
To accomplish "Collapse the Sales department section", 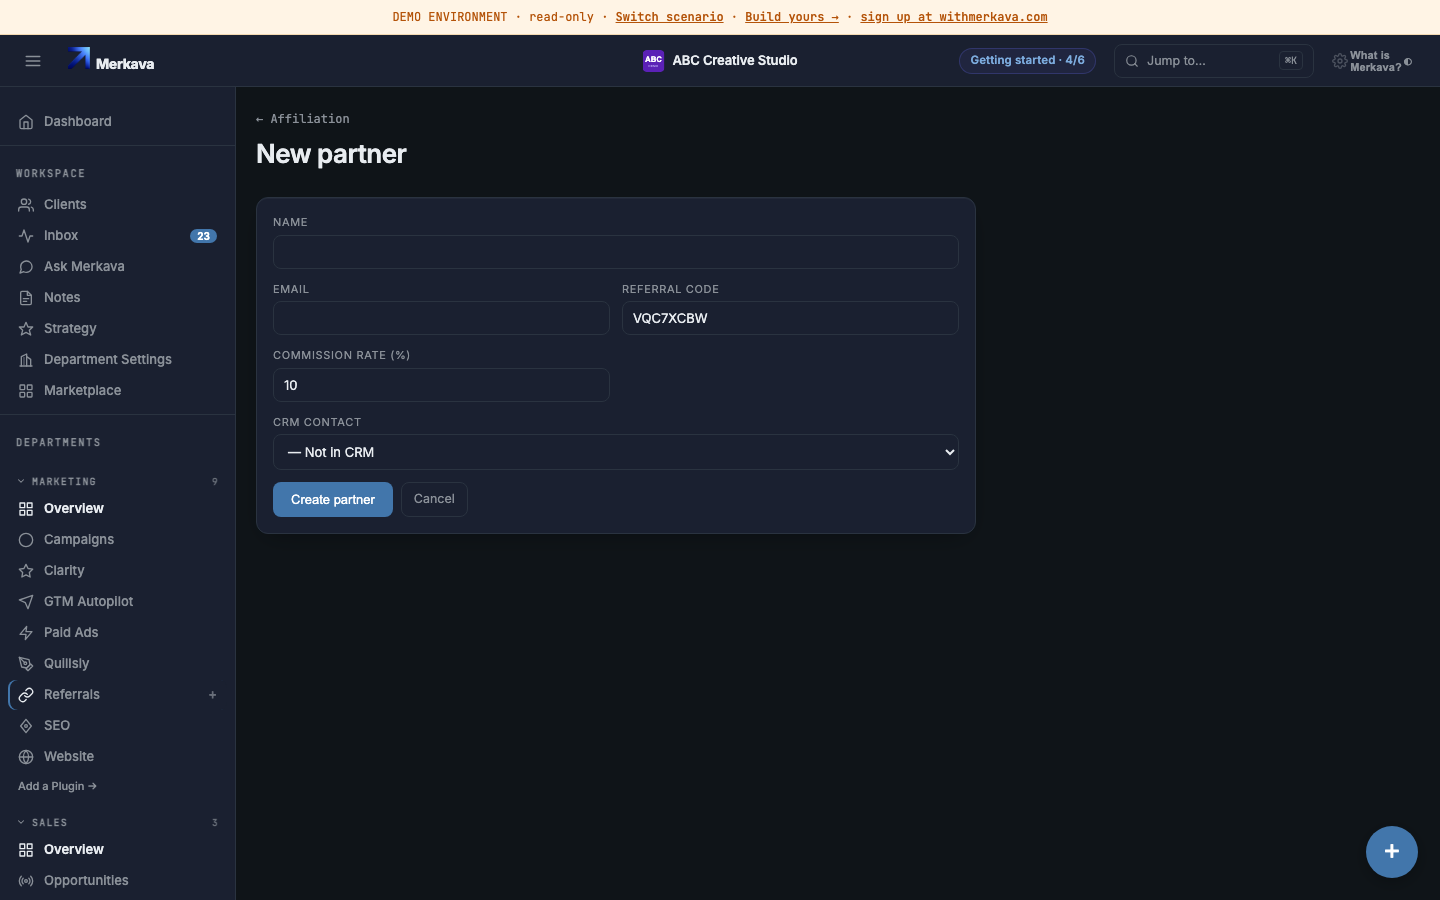I will click(21, 823).
